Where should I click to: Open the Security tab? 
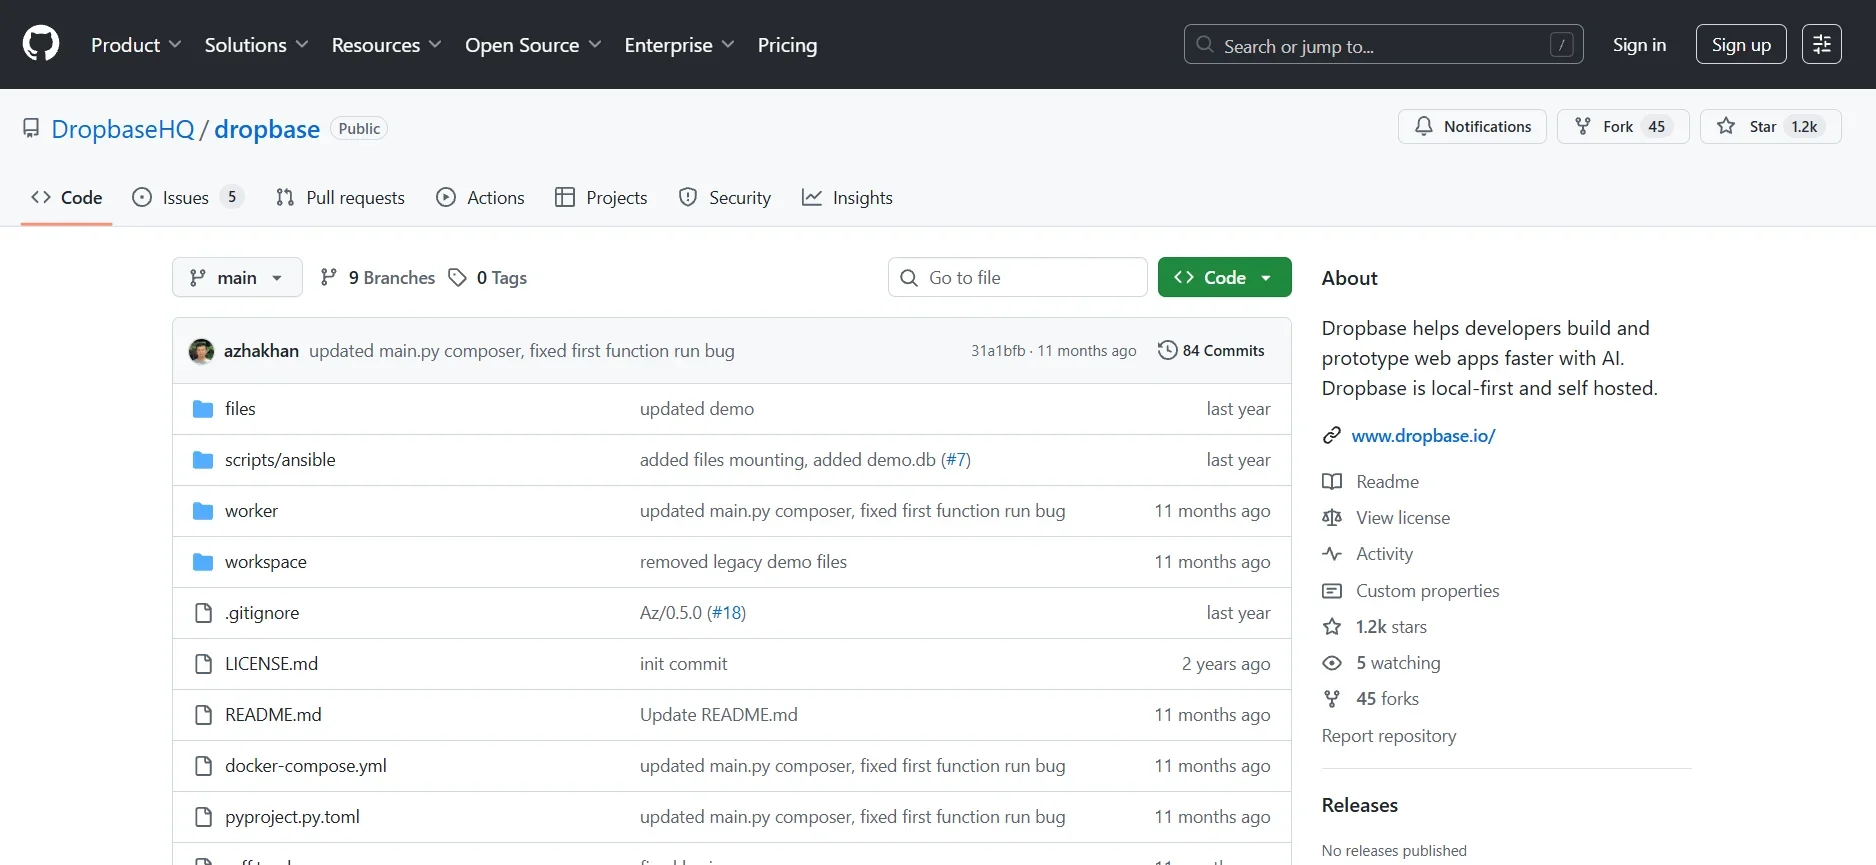(x=725, y=198)
